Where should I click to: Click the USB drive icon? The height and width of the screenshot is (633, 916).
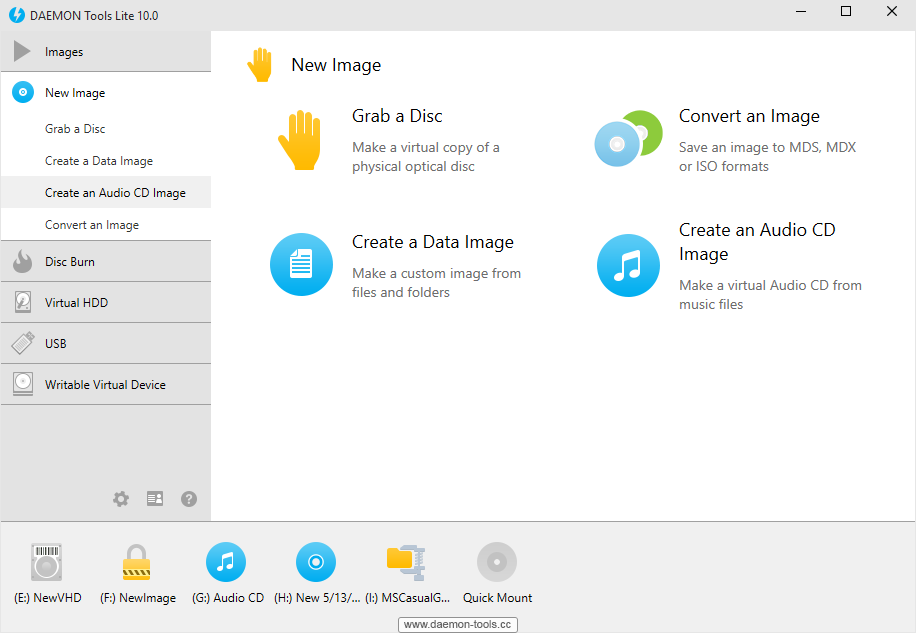pyautogui.click(x=21, y=343)
